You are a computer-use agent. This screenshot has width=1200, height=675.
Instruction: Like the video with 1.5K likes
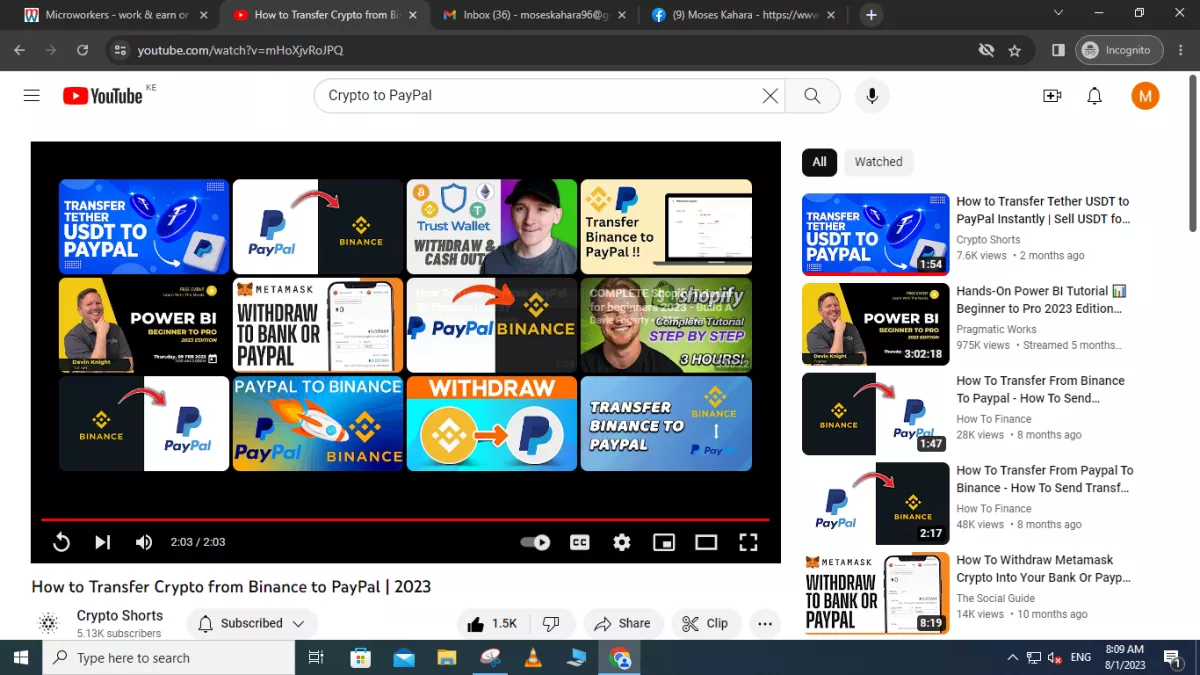pos(492,623)
